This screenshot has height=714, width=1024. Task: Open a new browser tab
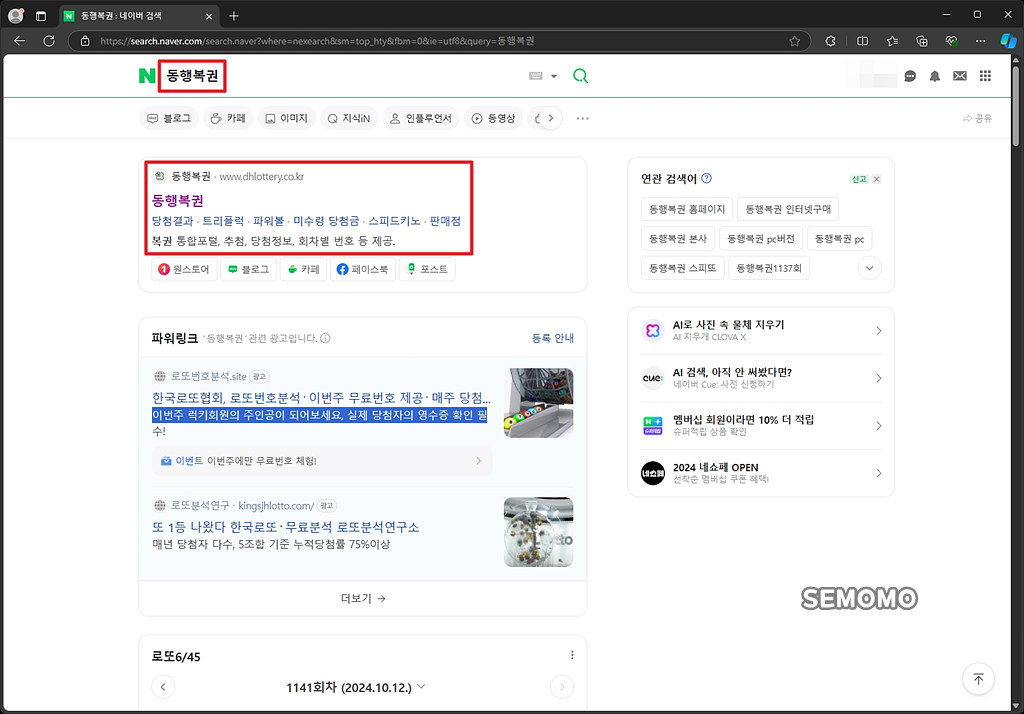click(234, 16)
